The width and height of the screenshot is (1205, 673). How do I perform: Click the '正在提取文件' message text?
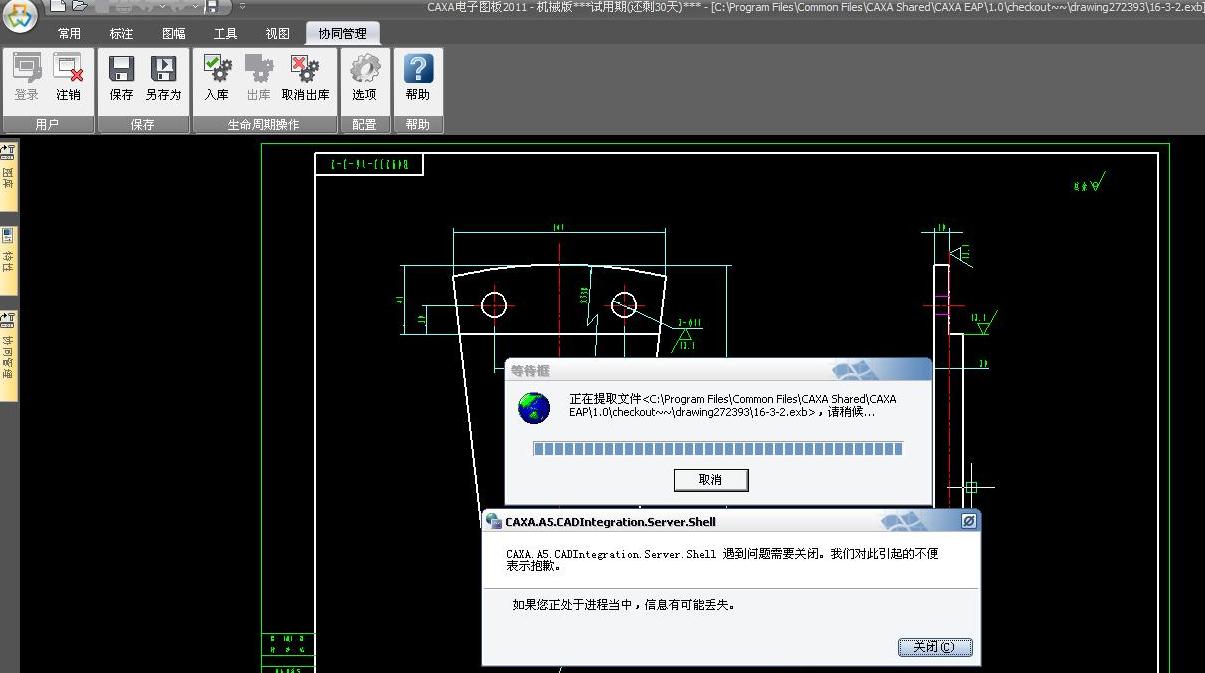(733, 405)
